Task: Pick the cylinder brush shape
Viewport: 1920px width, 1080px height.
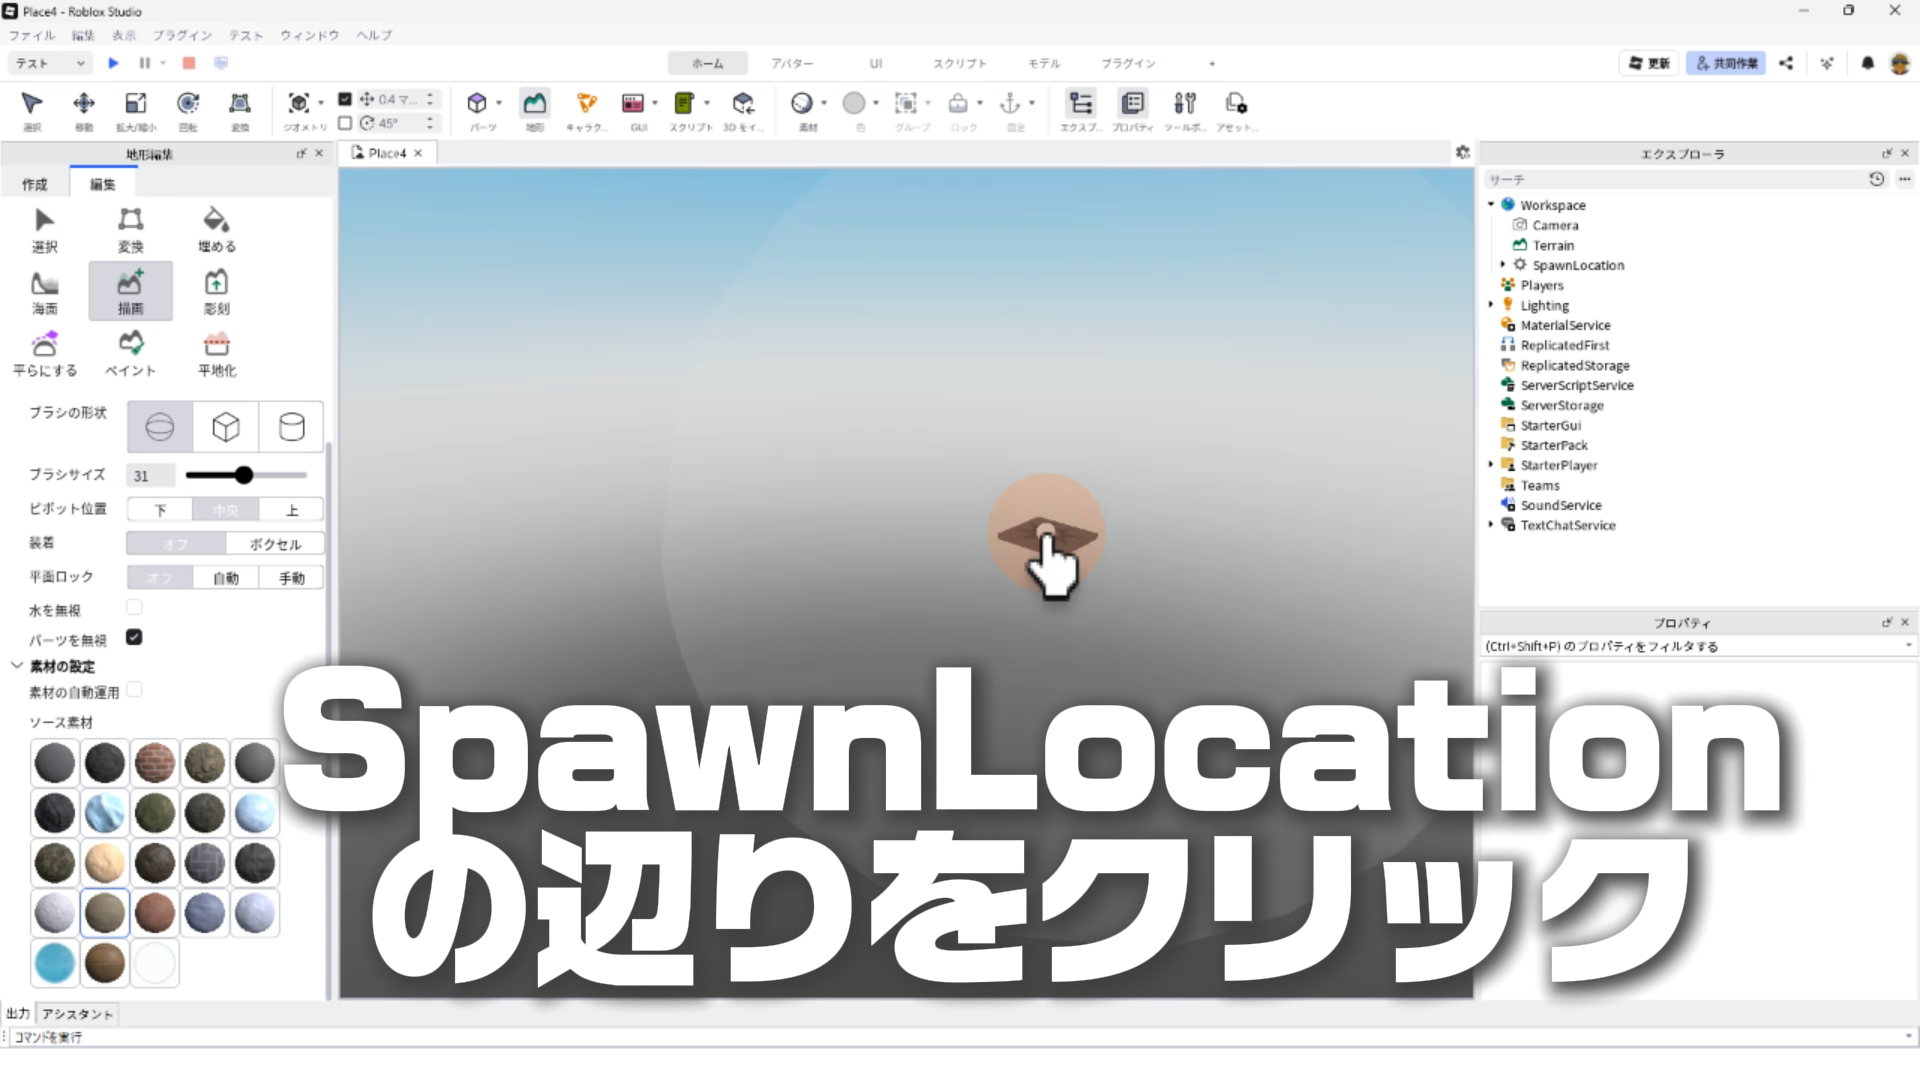Action: tap(291, 427)
